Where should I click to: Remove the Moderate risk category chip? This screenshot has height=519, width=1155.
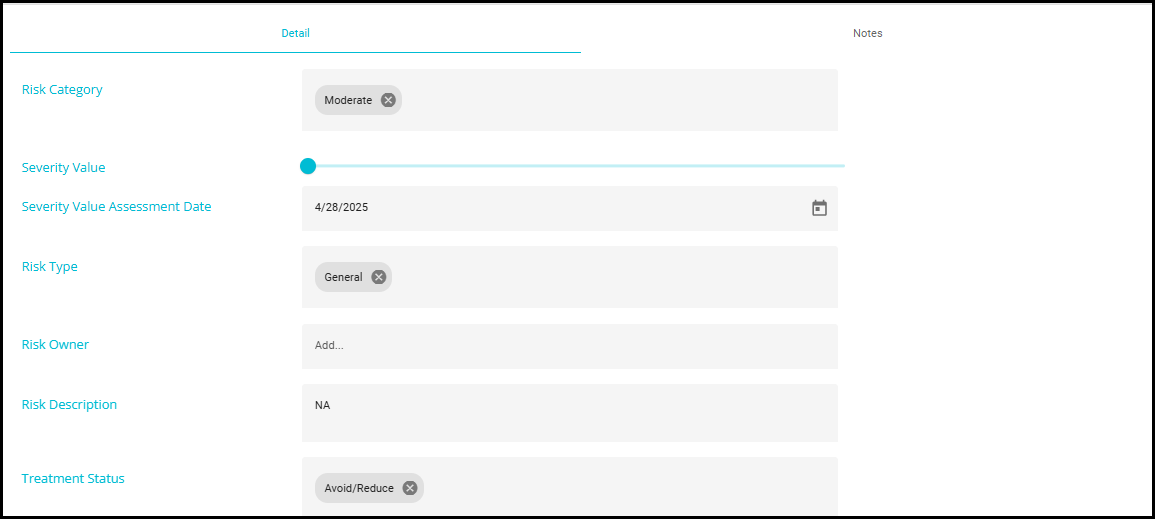[388, 100]
